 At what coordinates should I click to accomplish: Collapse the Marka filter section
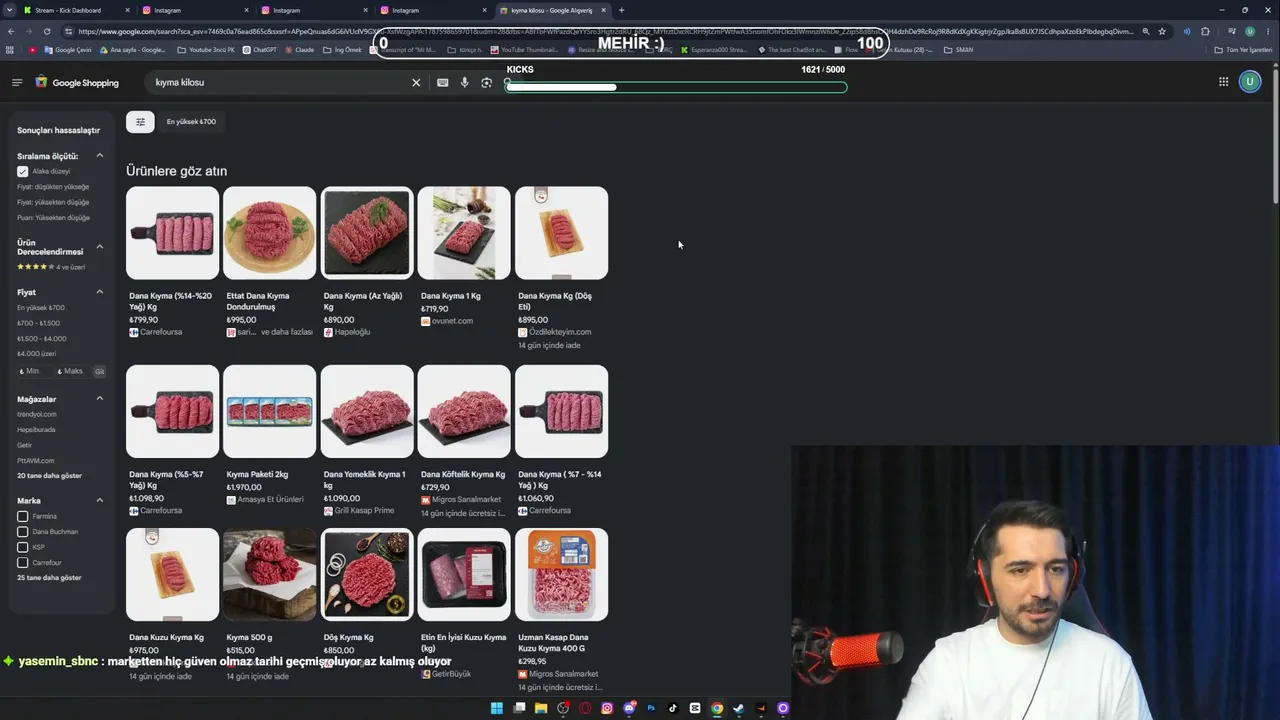(100, 500)
